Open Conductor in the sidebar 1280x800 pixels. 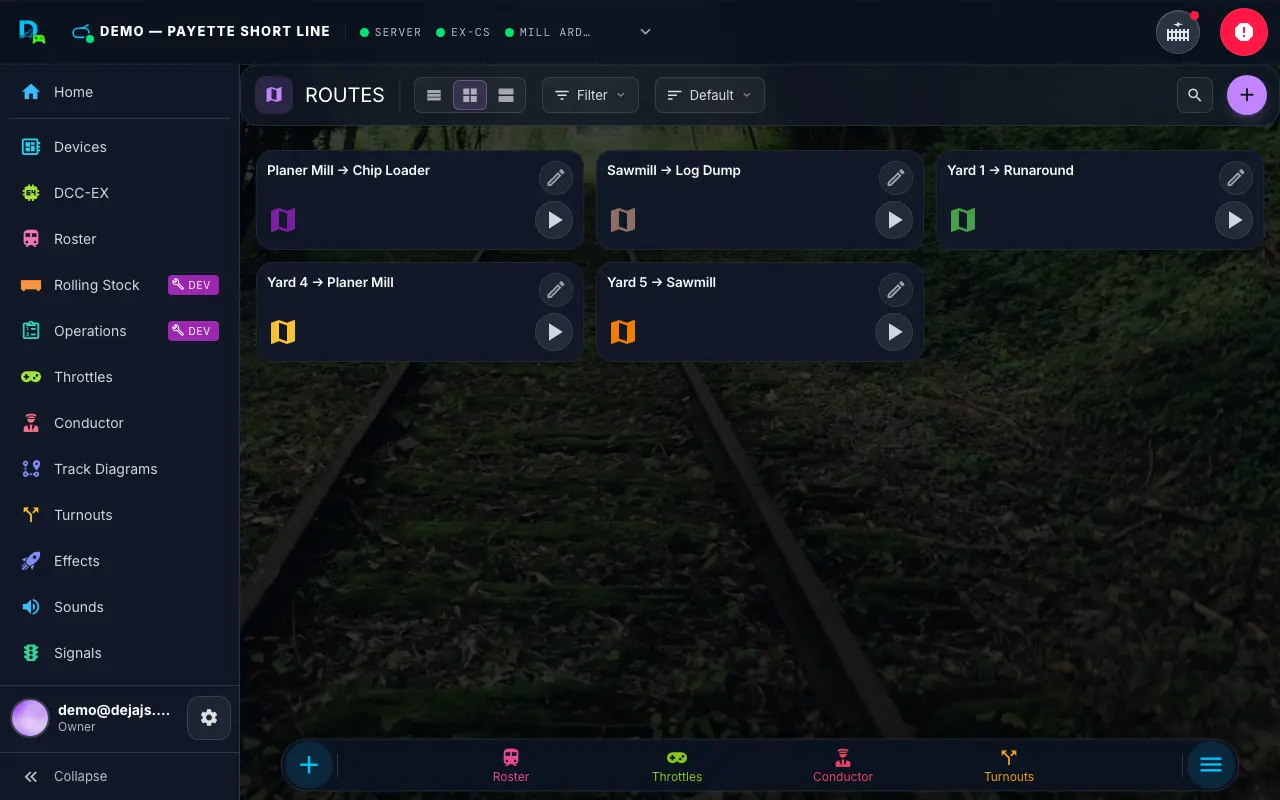click(x=119, y=423)
